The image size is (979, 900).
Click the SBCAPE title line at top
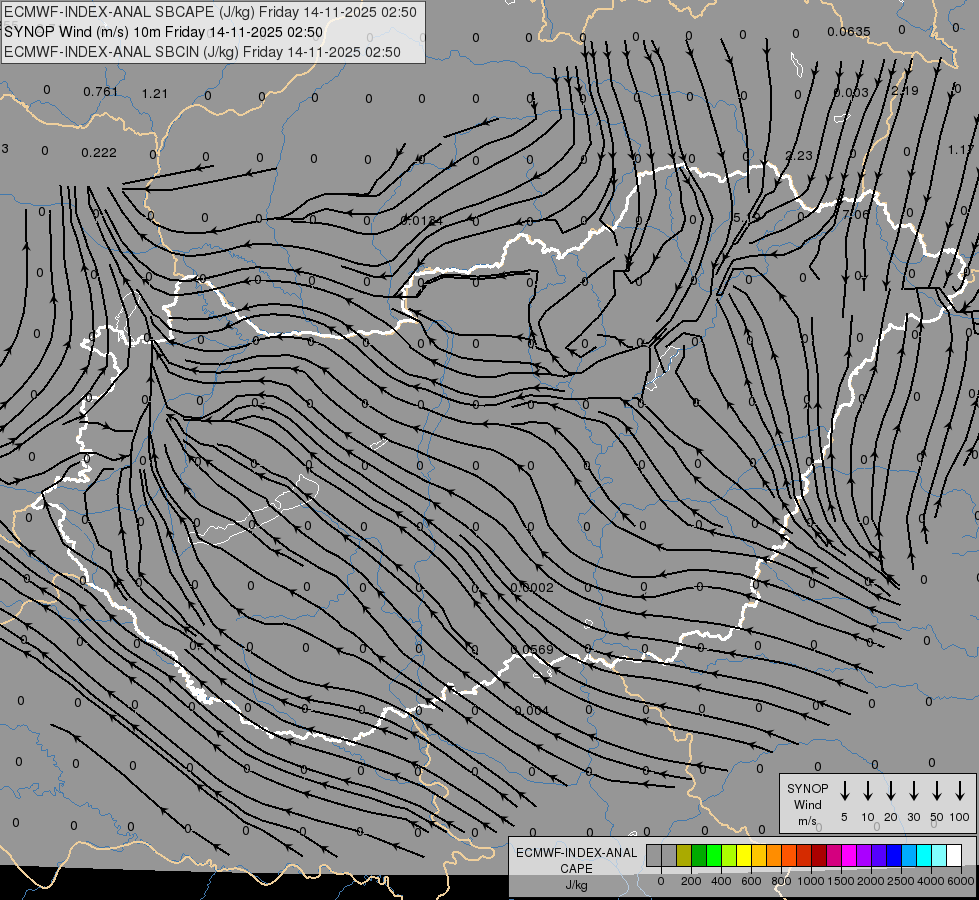coord(210,12)
